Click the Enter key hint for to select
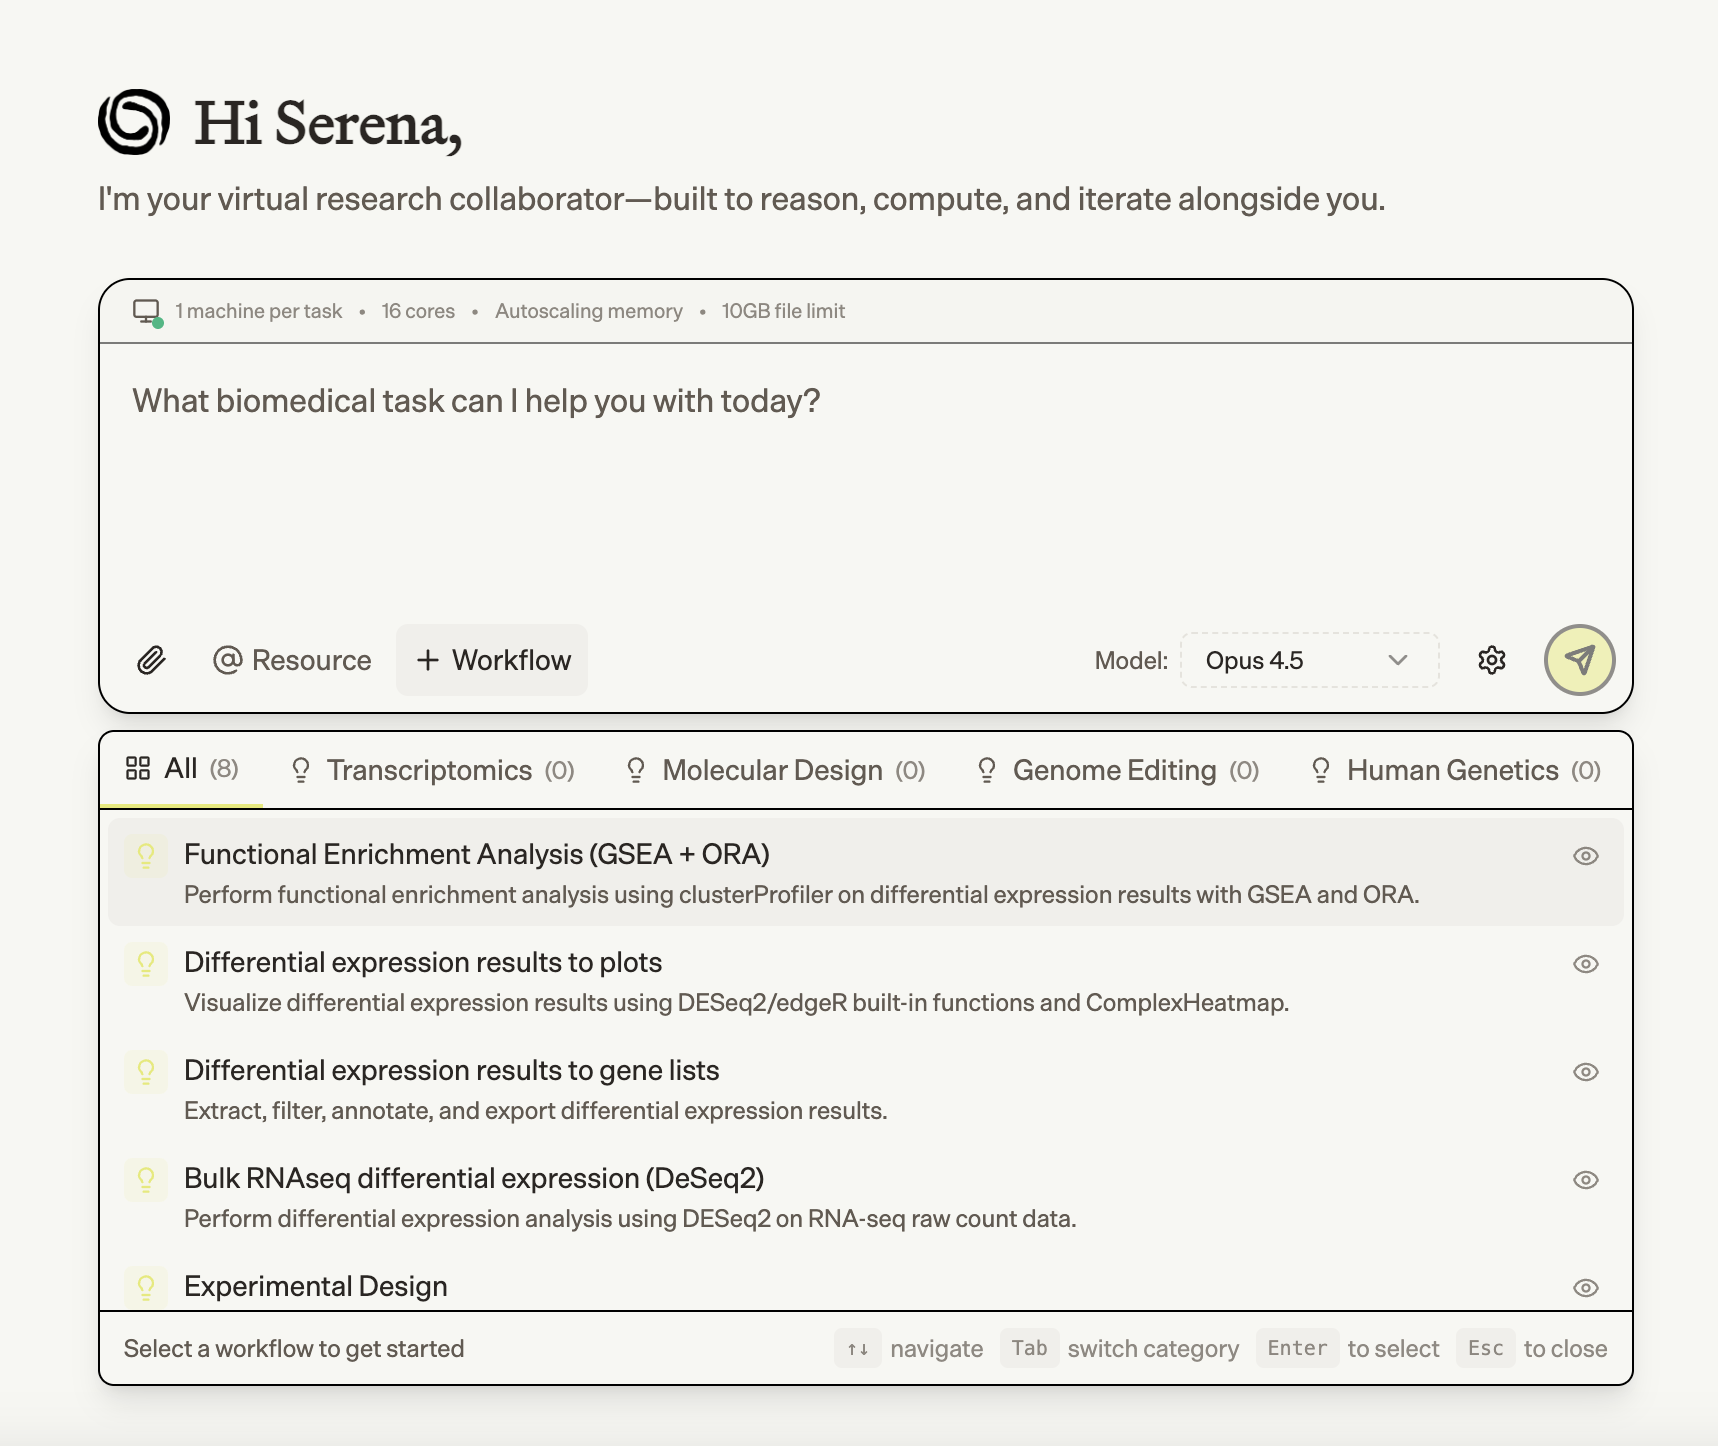 point(1297,1348)
